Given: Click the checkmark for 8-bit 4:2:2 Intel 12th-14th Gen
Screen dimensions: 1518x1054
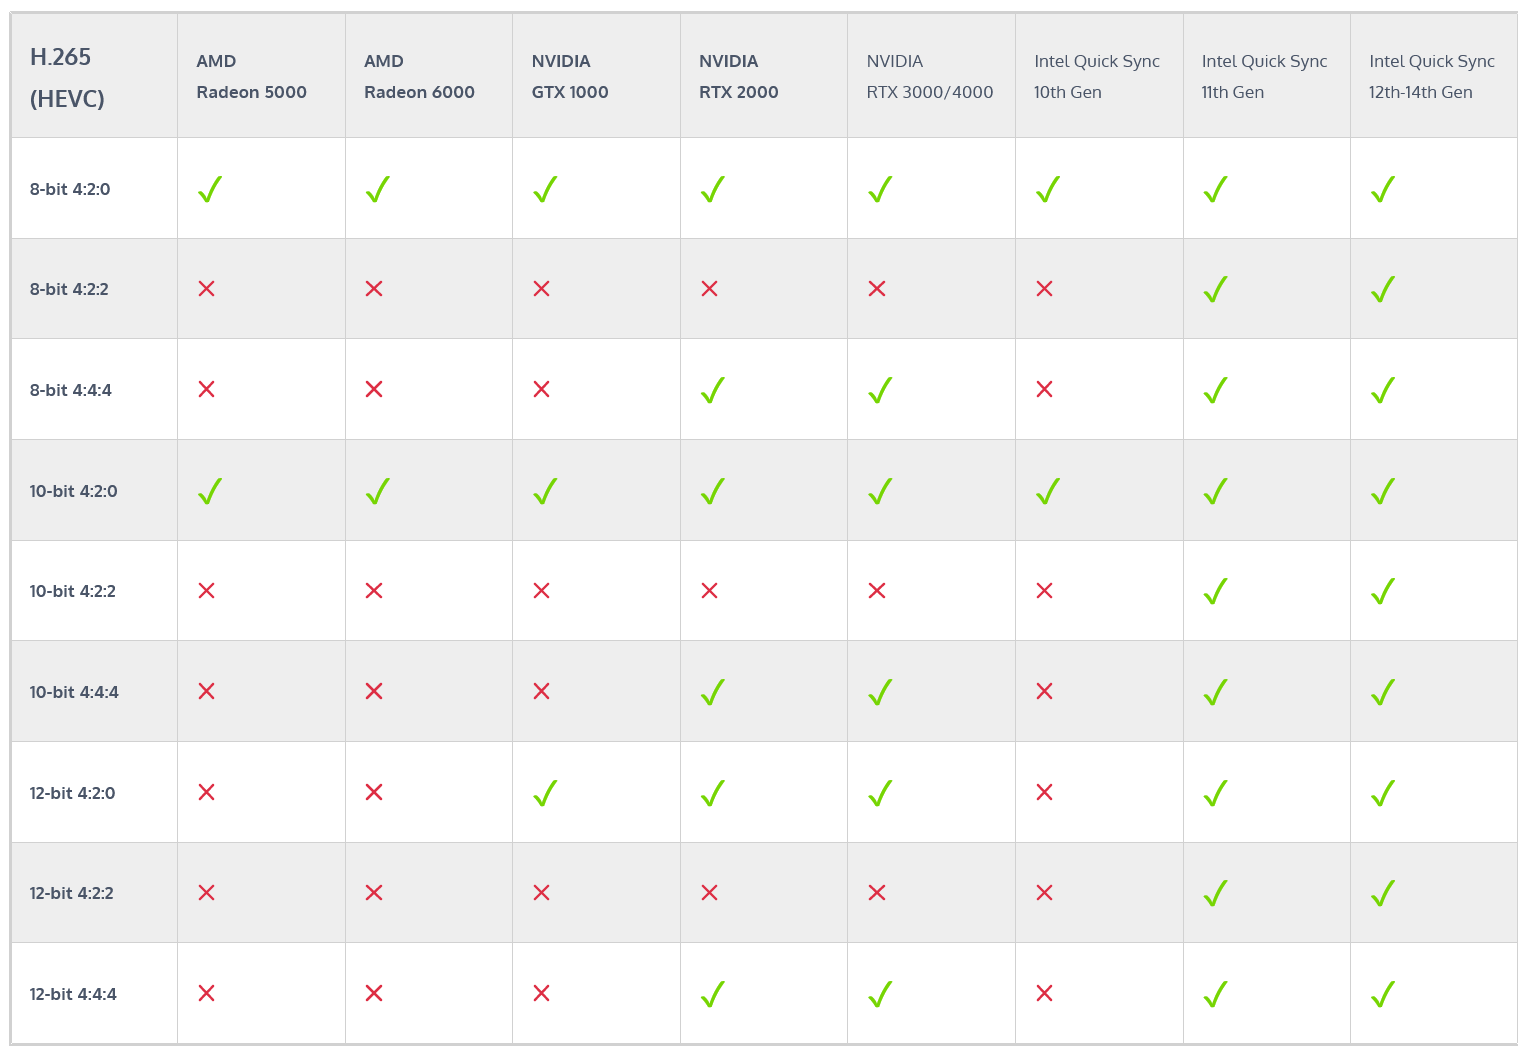Looking at the screenshot, I should pyautogui.click(x=1383, y=289).
